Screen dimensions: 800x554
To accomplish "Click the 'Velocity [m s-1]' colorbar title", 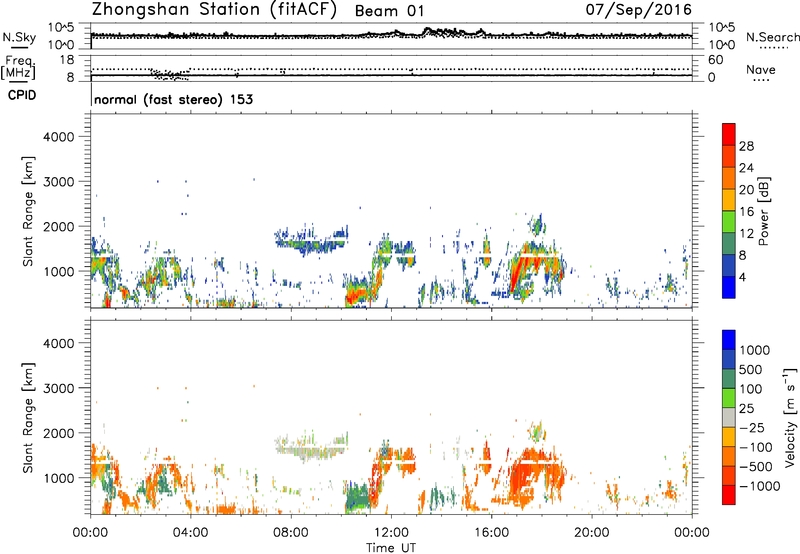I will tap(790, 417).
